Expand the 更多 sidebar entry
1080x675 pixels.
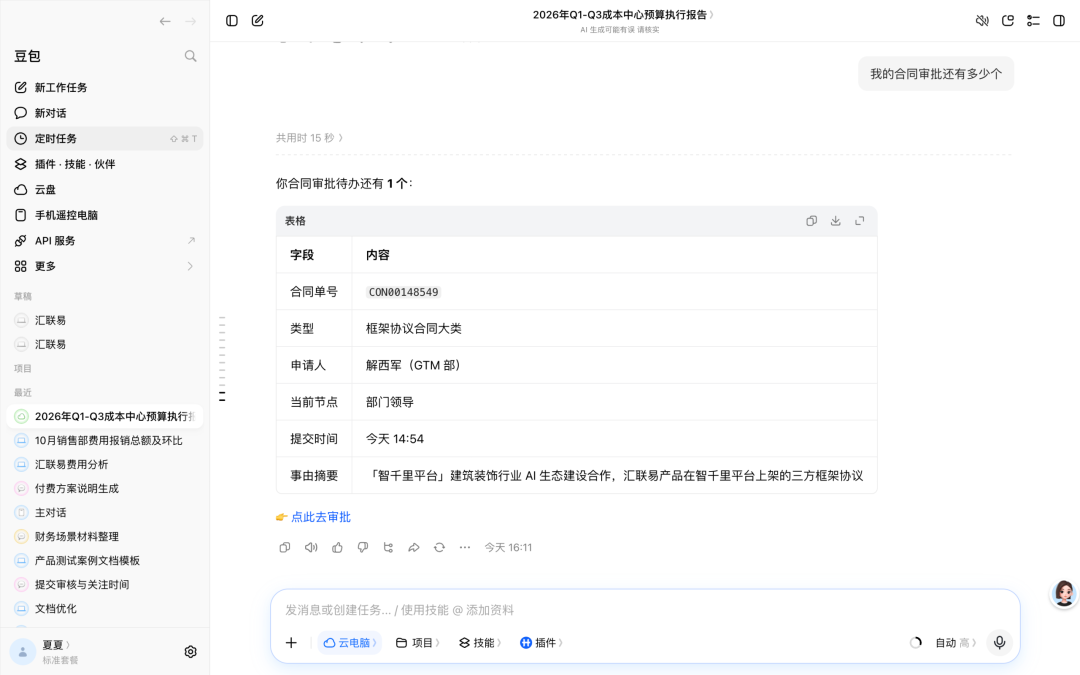(x=105, y=267)
